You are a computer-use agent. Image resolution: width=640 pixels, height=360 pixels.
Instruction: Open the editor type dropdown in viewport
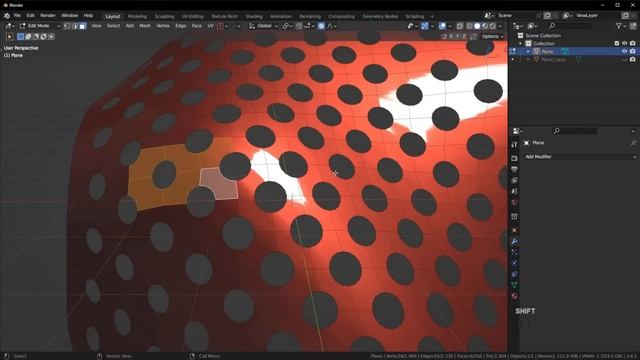coord(9,26)
